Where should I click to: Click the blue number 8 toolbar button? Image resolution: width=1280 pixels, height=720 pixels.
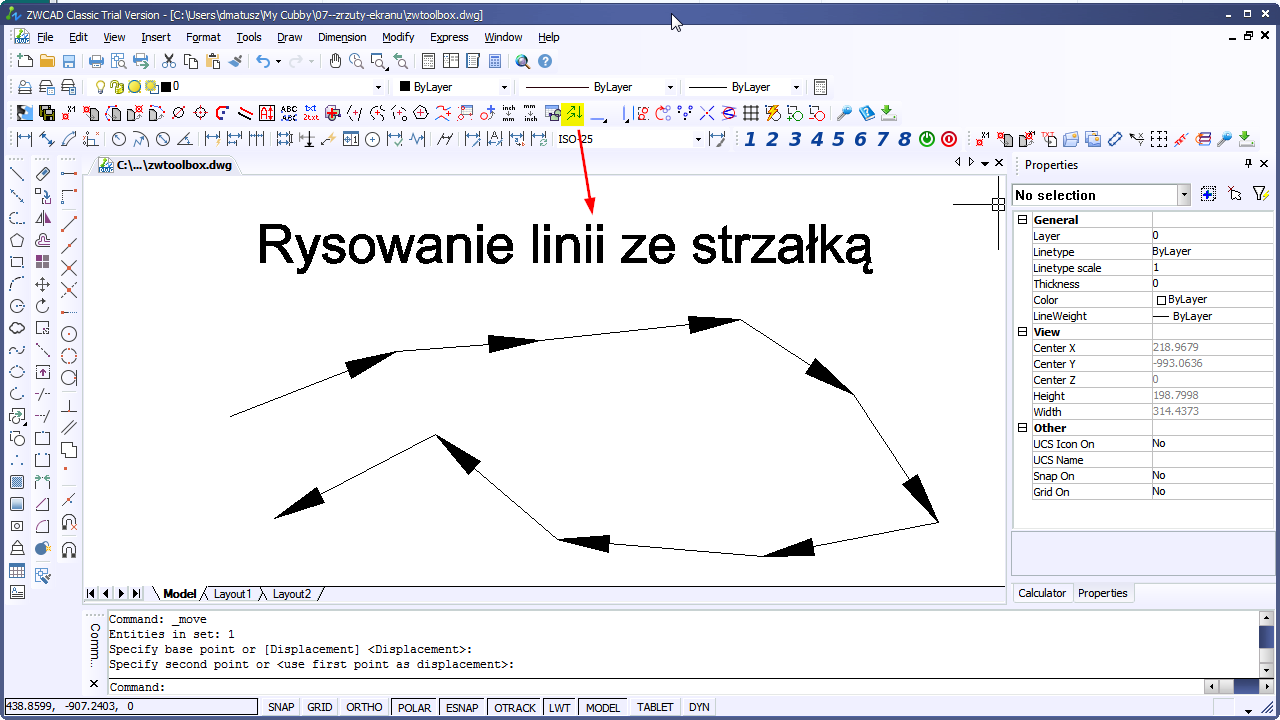[x=904, y=139]
